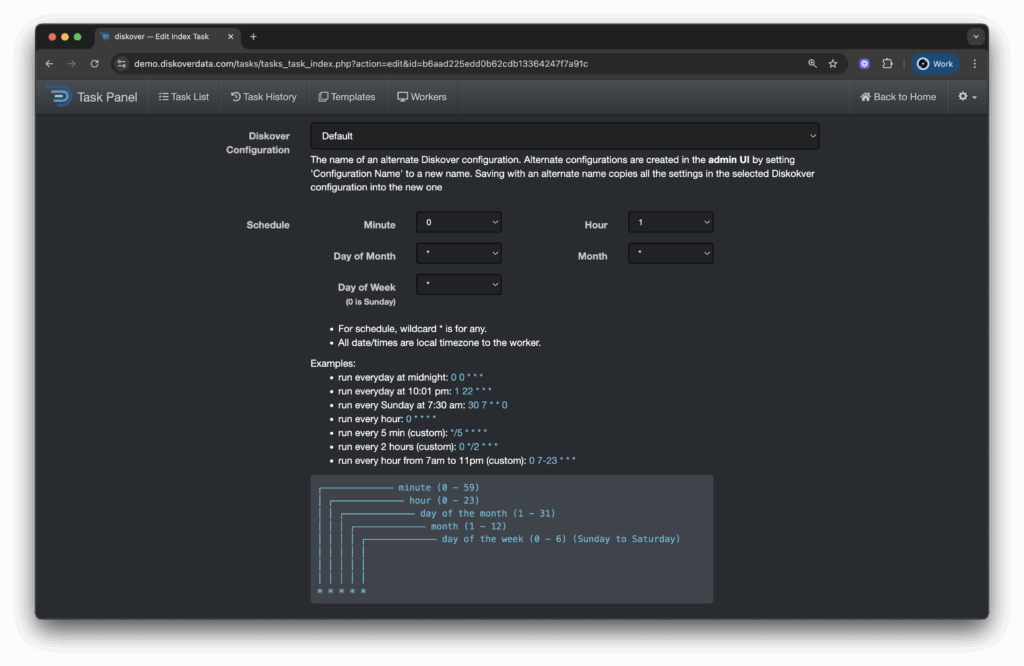Click the "0 7-23 * * *" example
1024x666 pixels.
(552, 460)
